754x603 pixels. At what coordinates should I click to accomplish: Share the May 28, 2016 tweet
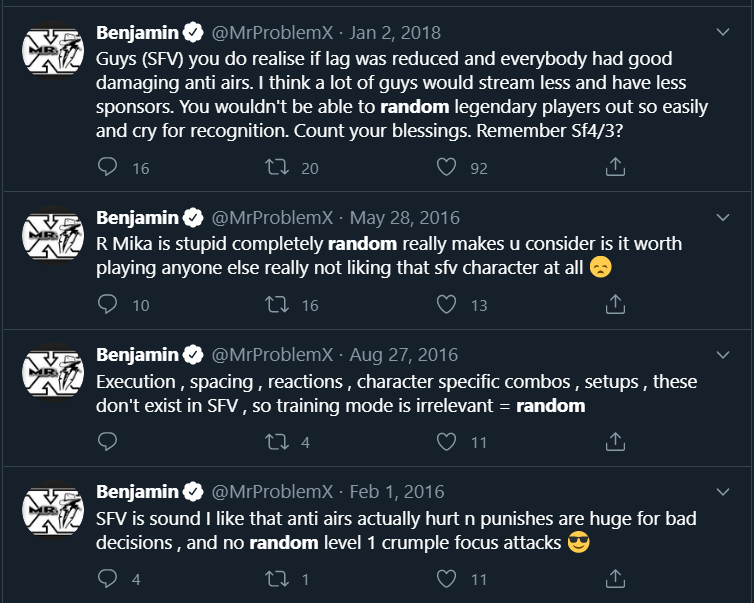616,304
